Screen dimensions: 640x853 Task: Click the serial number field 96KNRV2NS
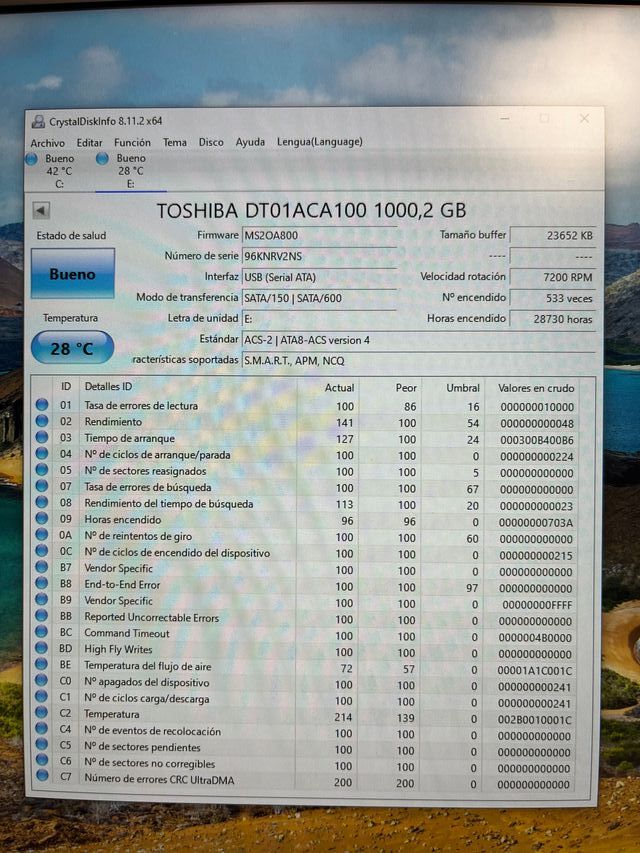[319, 256]
